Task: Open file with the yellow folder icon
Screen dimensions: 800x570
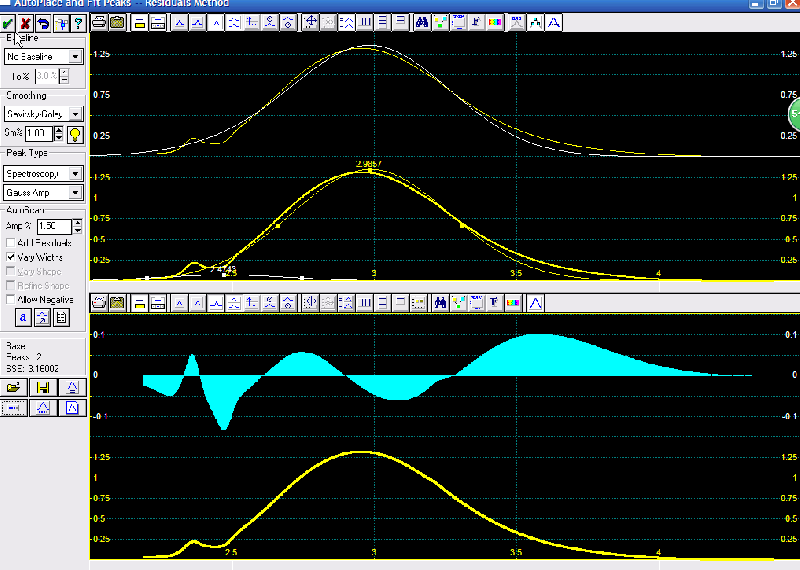Action: (x=14, y=387)
